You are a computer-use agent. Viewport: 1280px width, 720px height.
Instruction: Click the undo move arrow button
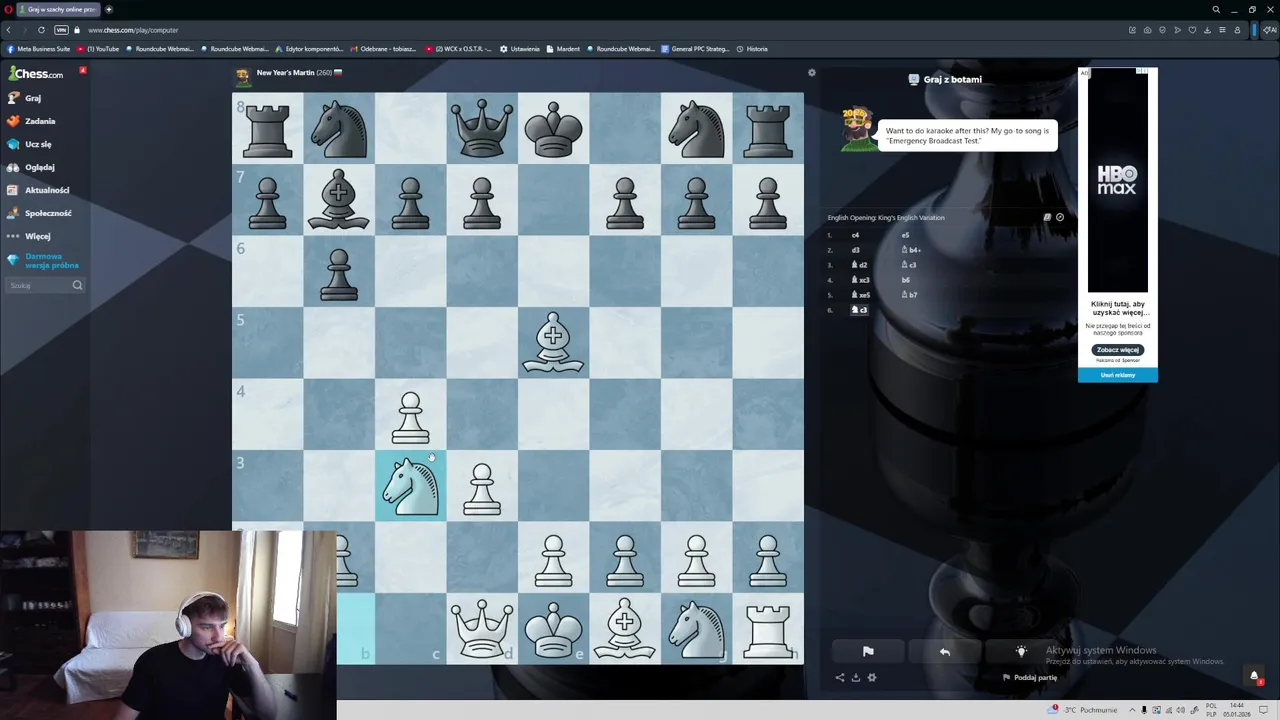(x=944, y=652)
